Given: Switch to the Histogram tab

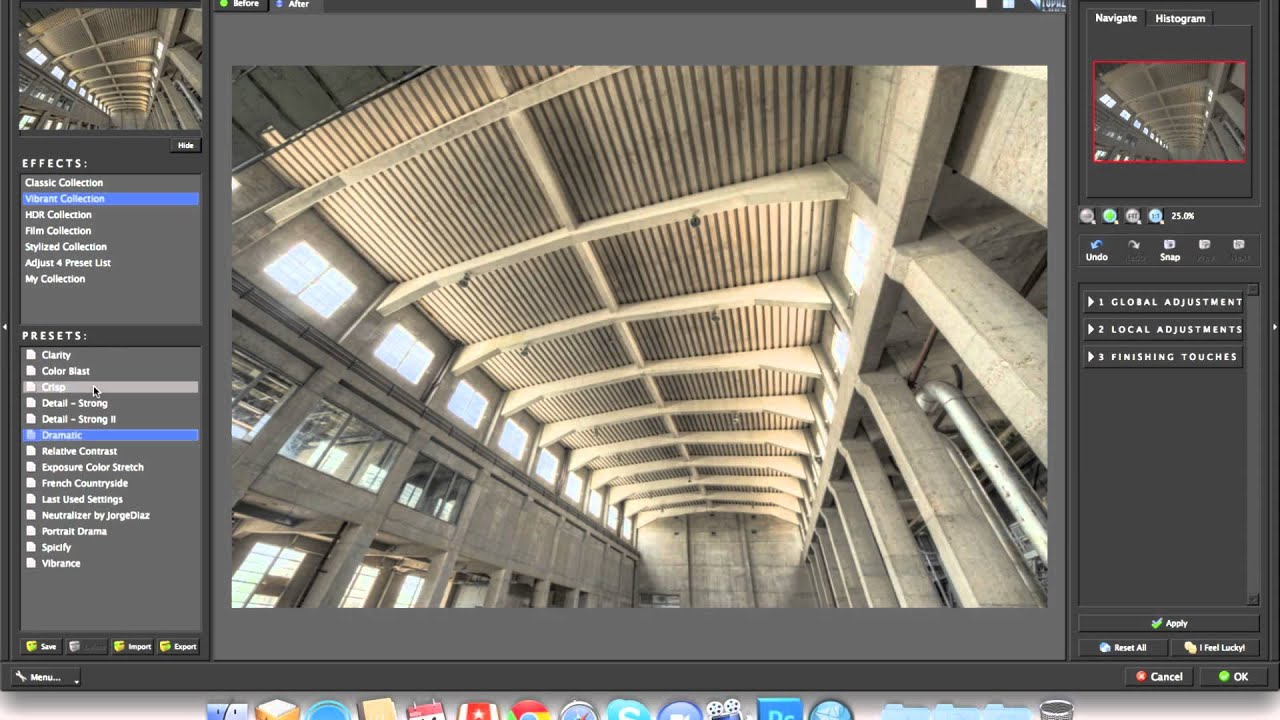Looking at the screenshot, I should [x=1180, y=18].
